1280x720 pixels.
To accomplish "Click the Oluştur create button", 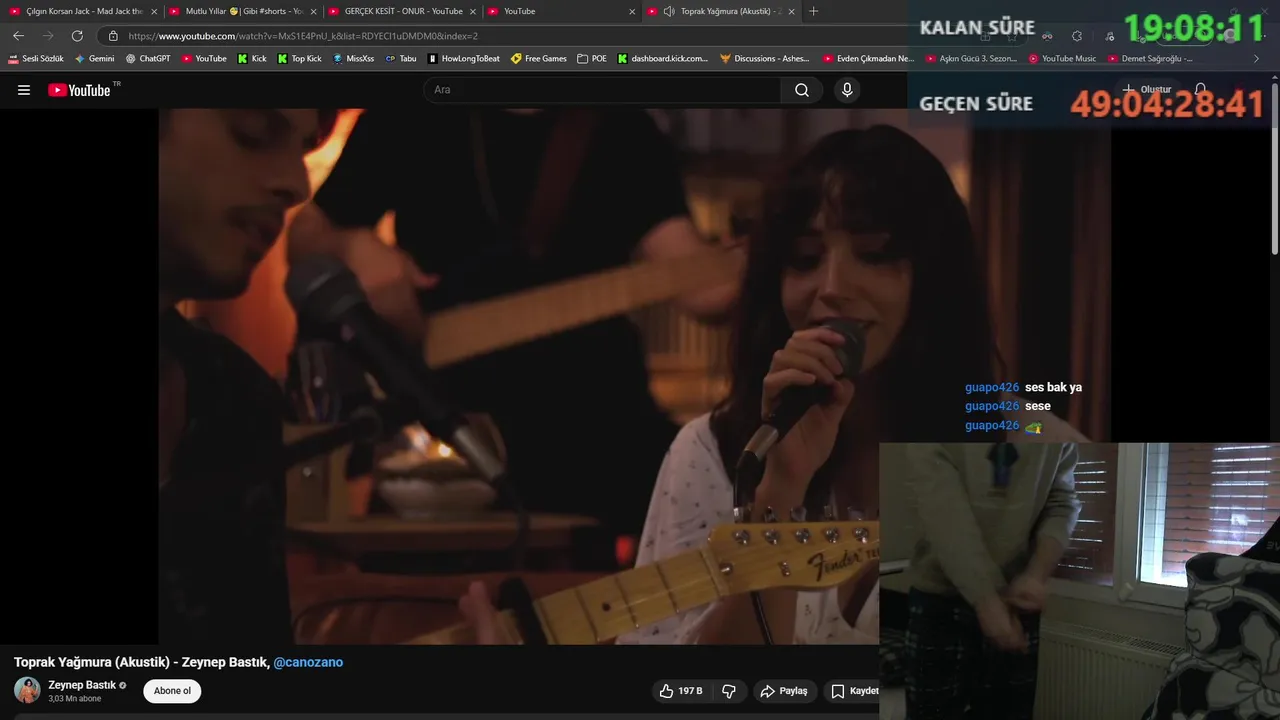I will (1146, 90).
